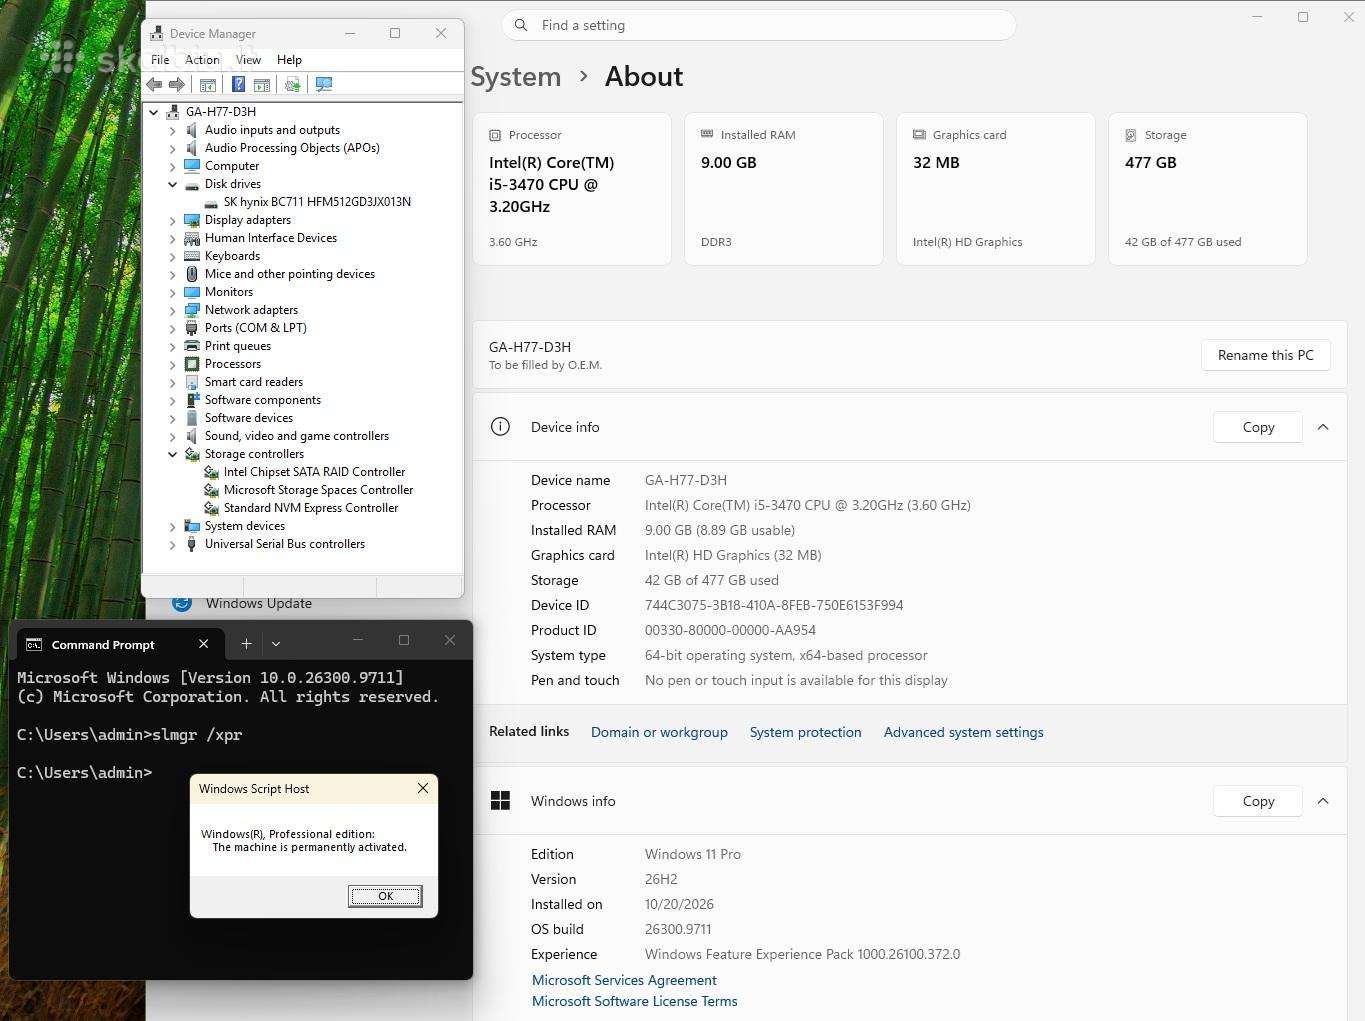Click the Storage card drive icon

(x=1131, y=135)
